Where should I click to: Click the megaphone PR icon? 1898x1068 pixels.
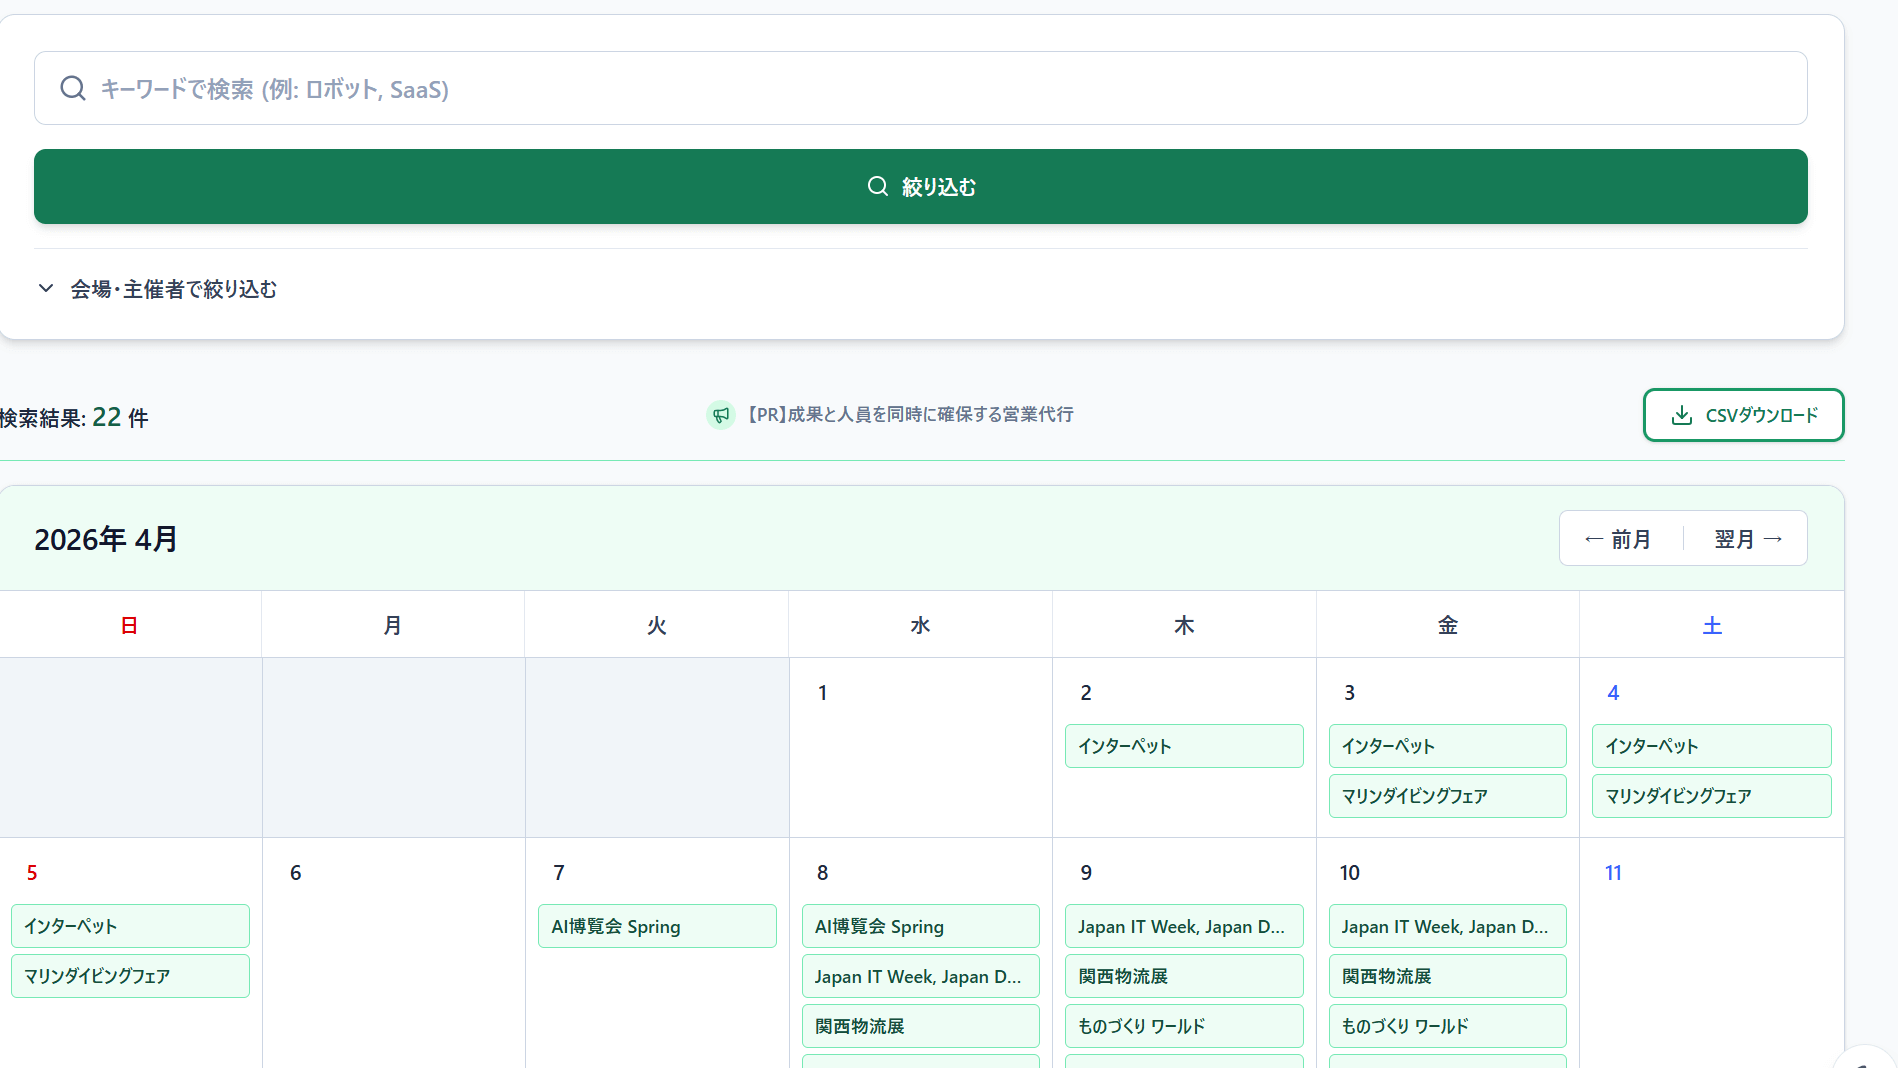point(720,415)
